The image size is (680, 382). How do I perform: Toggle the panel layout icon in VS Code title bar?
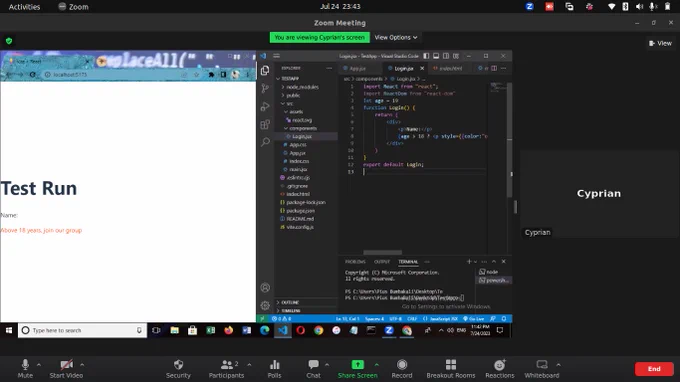(436, 56)
